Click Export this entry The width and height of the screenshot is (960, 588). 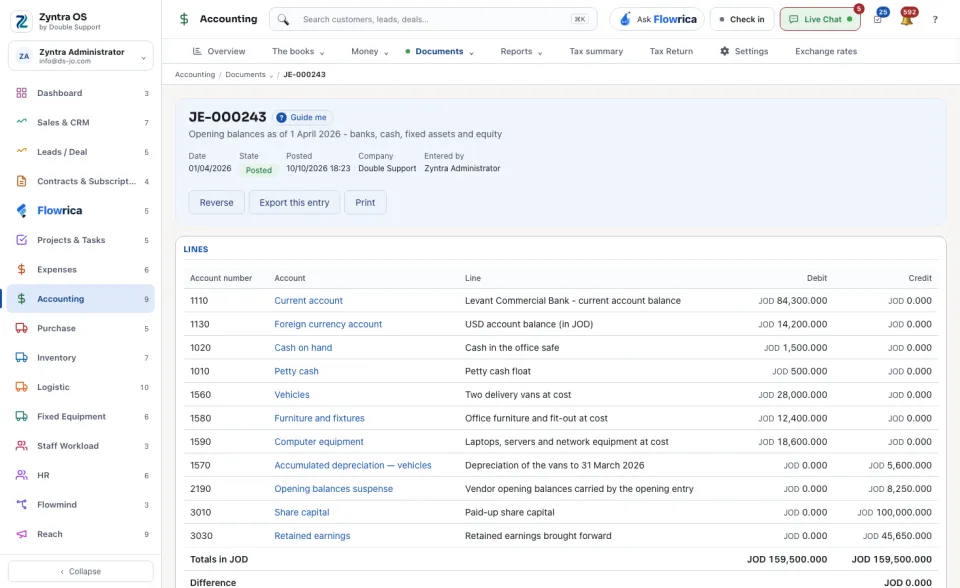click(x=294, y=203)
